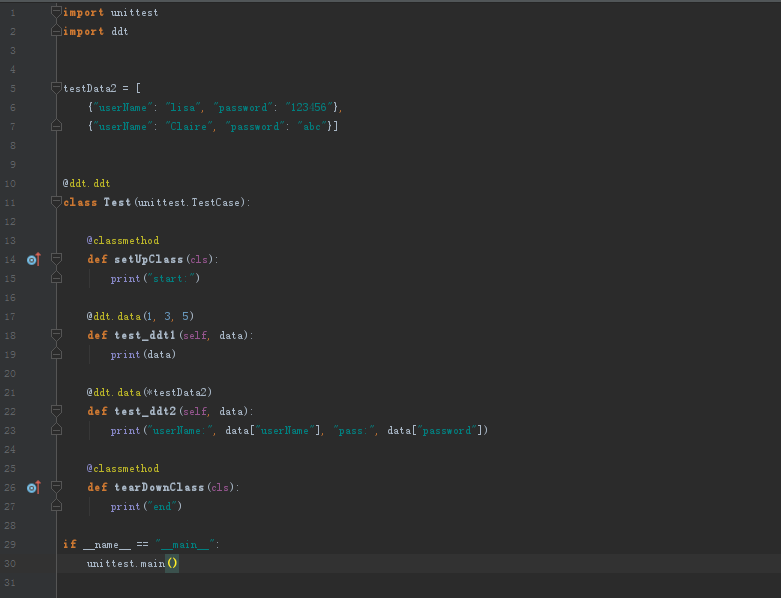Click *testData2 inside the ddt.data decorator

tap(177, 392)
